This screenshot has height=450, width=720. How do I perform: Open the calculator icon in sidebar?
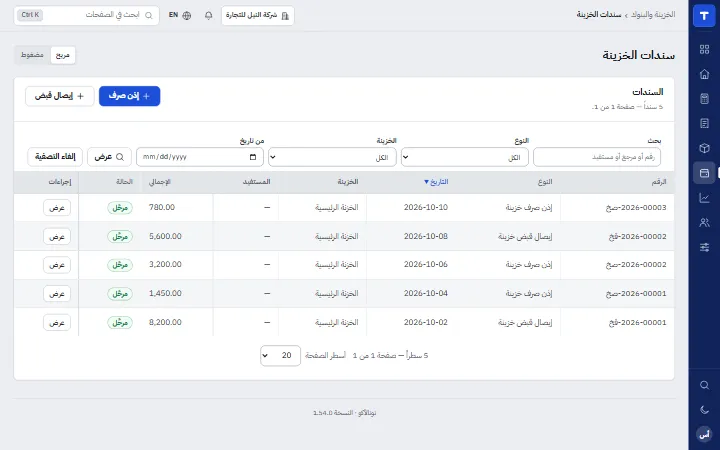(x=704, y=99)
